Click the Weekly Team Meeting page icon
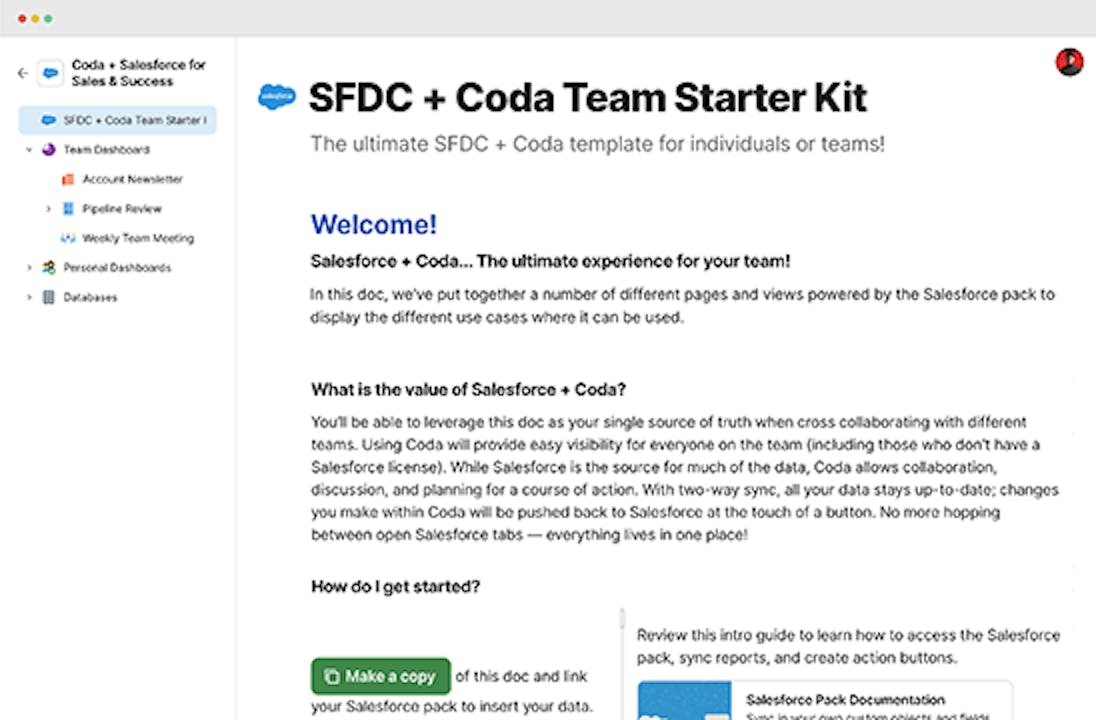 [68, 239]
